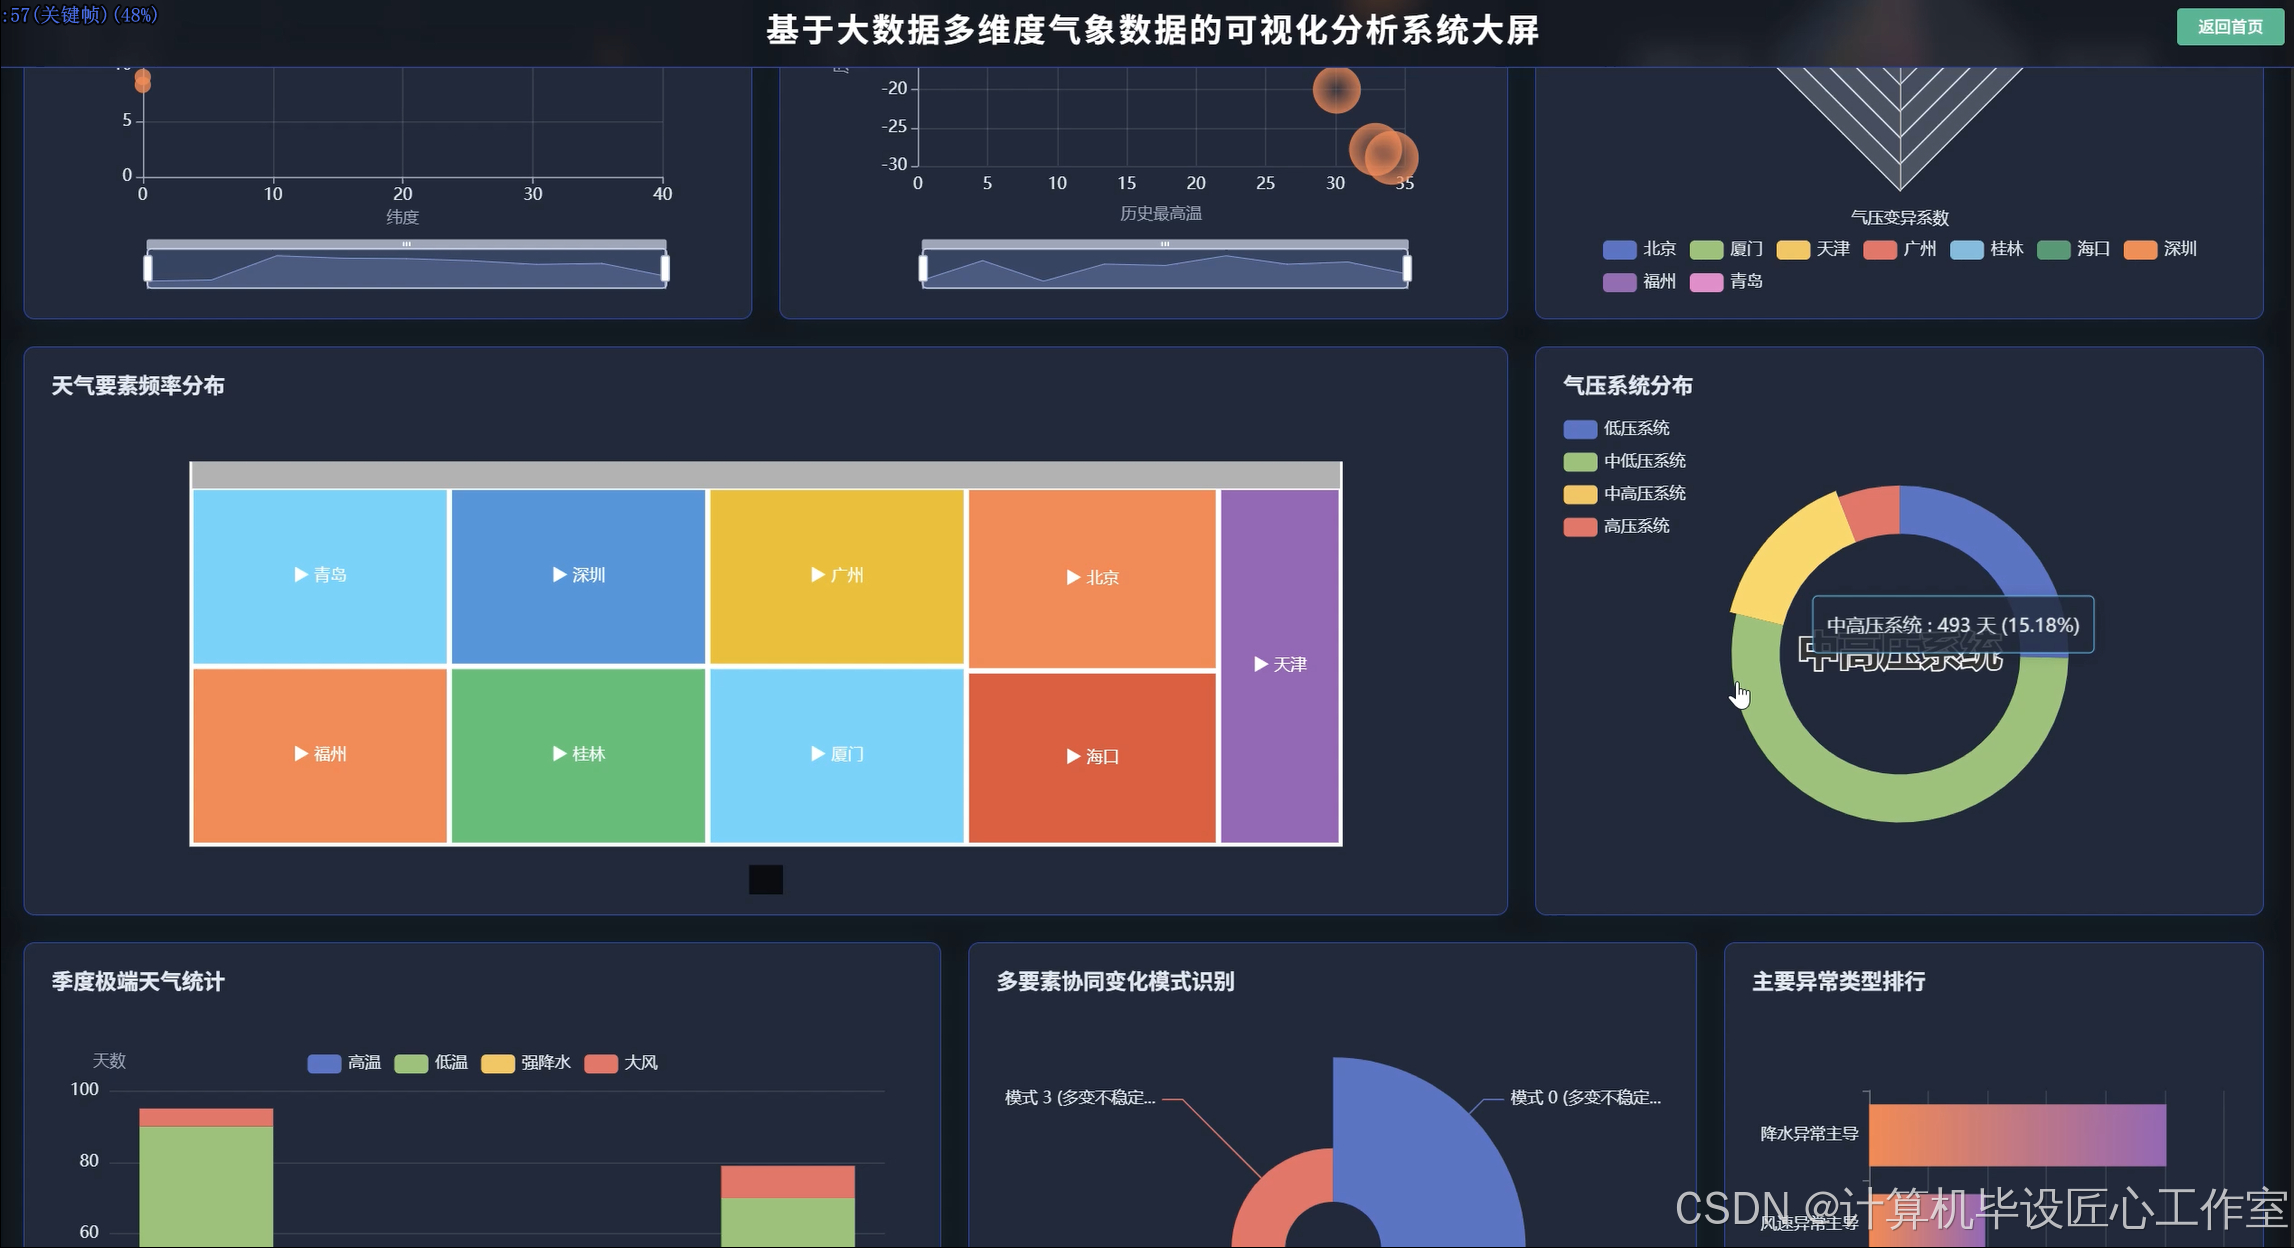Click the 大风 legend marker icon

(600, 1063)
